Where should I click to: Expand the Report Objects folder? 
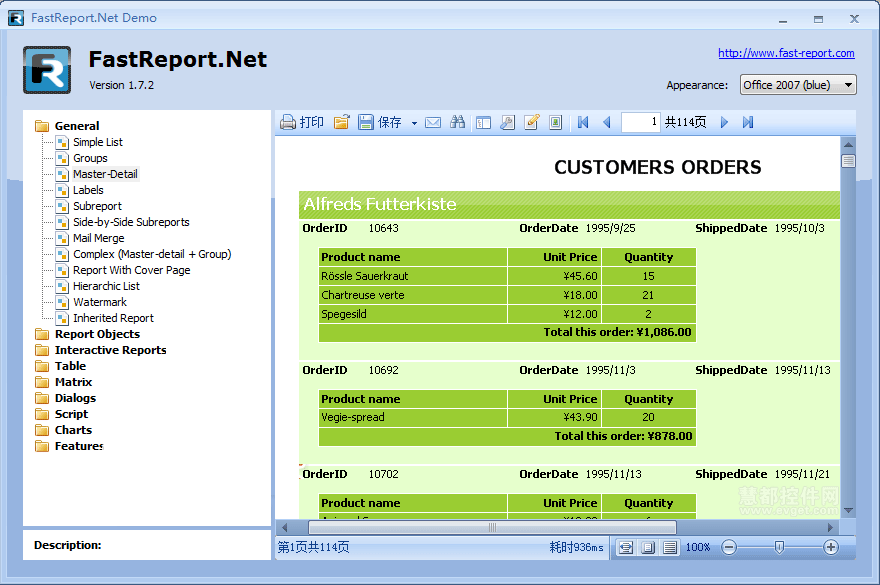pos(42,334)
